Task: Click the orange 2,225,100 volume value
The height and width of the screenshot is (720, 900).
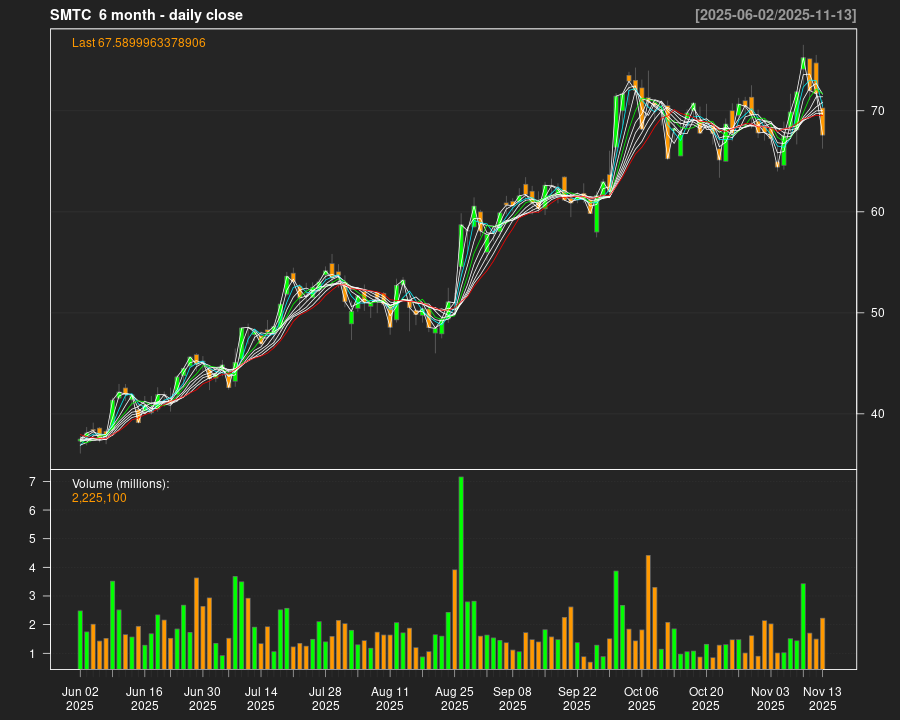Action: coord(99,498)
